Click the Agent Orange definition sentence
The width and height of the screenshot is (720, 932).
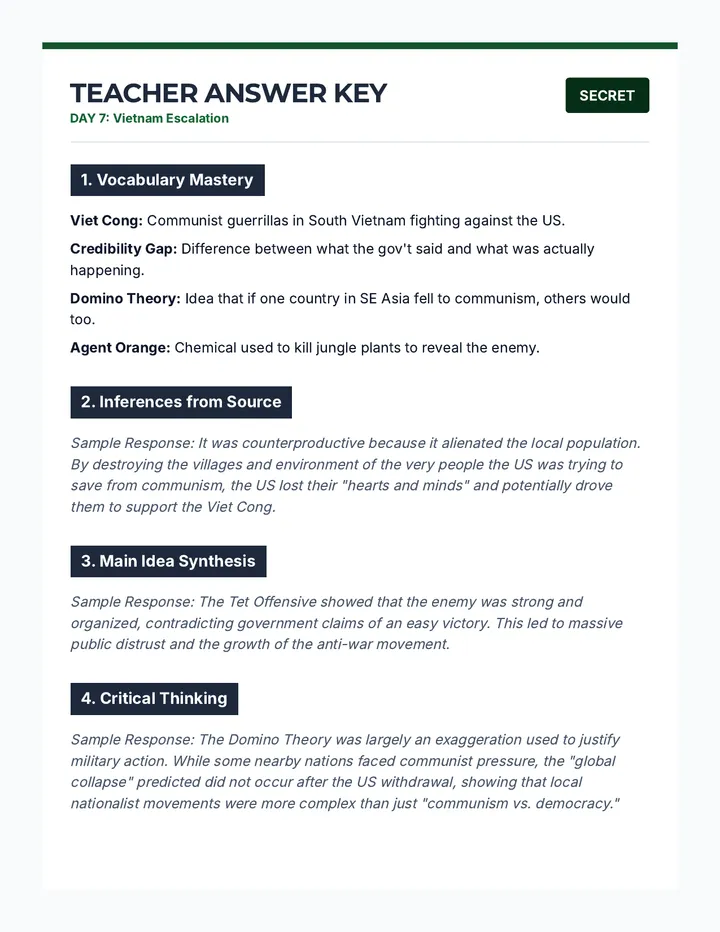click(357, 348)
